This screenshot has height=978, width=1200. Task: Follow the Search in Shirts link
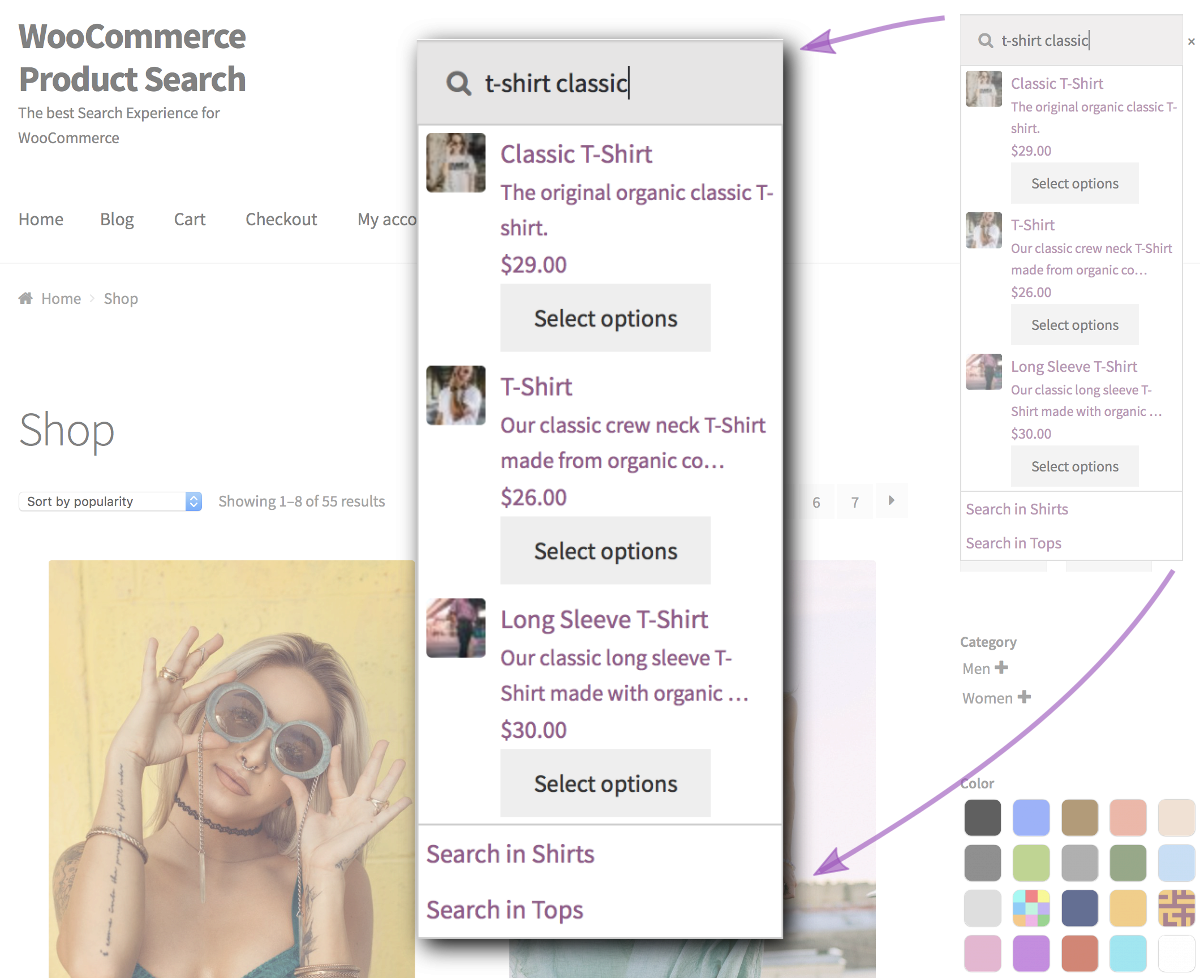point(510,854)
